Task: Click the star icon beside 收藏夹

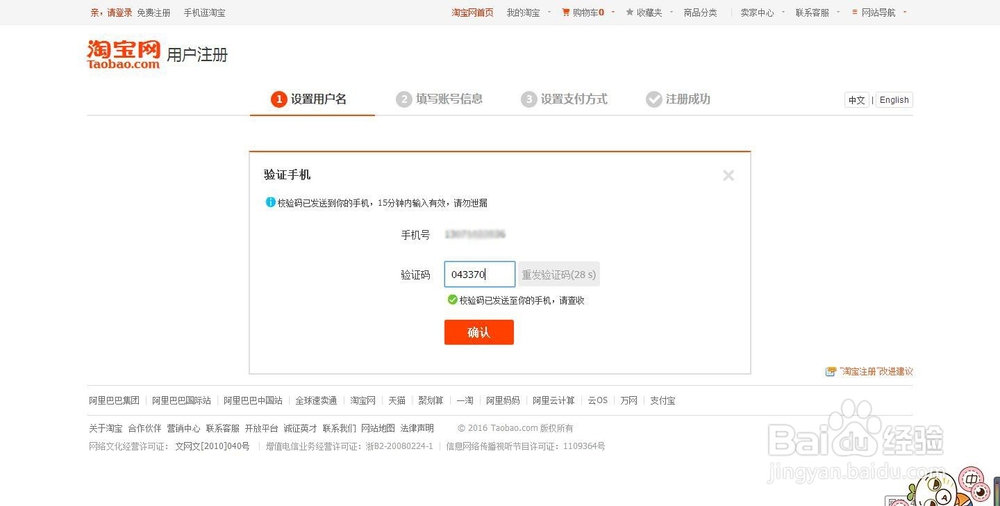Action: click(629, 12)
